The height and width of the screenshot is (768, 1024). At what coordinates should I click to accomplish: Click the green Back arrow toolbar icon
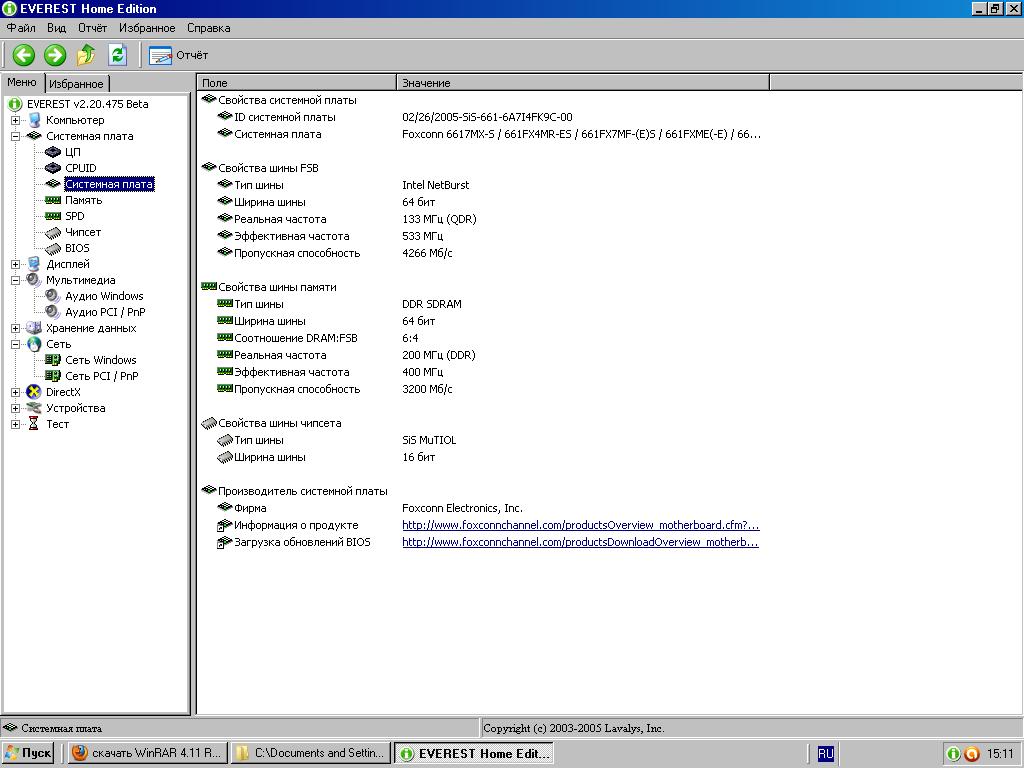[23, 55]
